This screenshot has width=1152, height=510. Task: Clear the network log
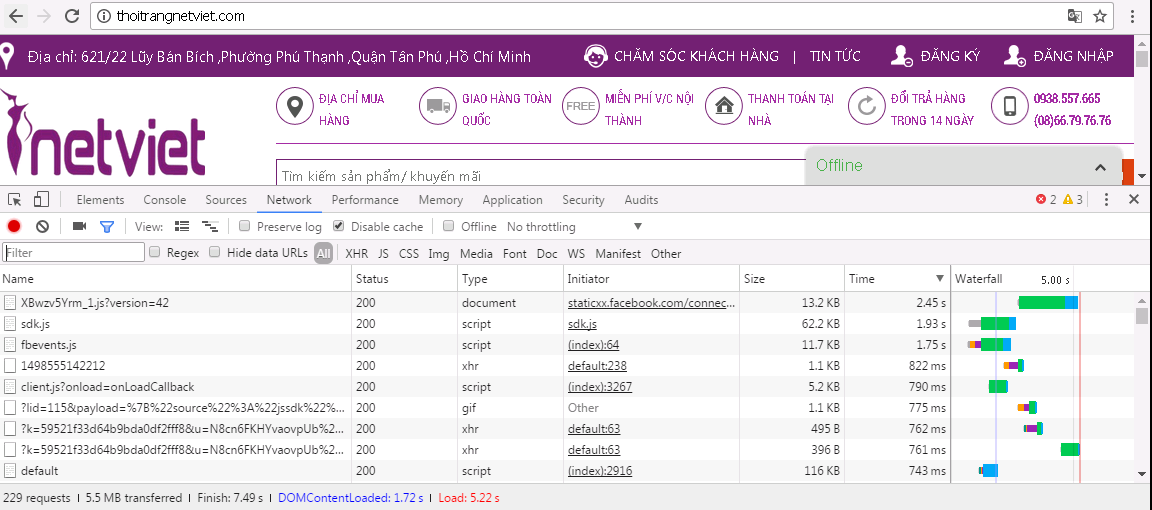click(x=42, y=226)
